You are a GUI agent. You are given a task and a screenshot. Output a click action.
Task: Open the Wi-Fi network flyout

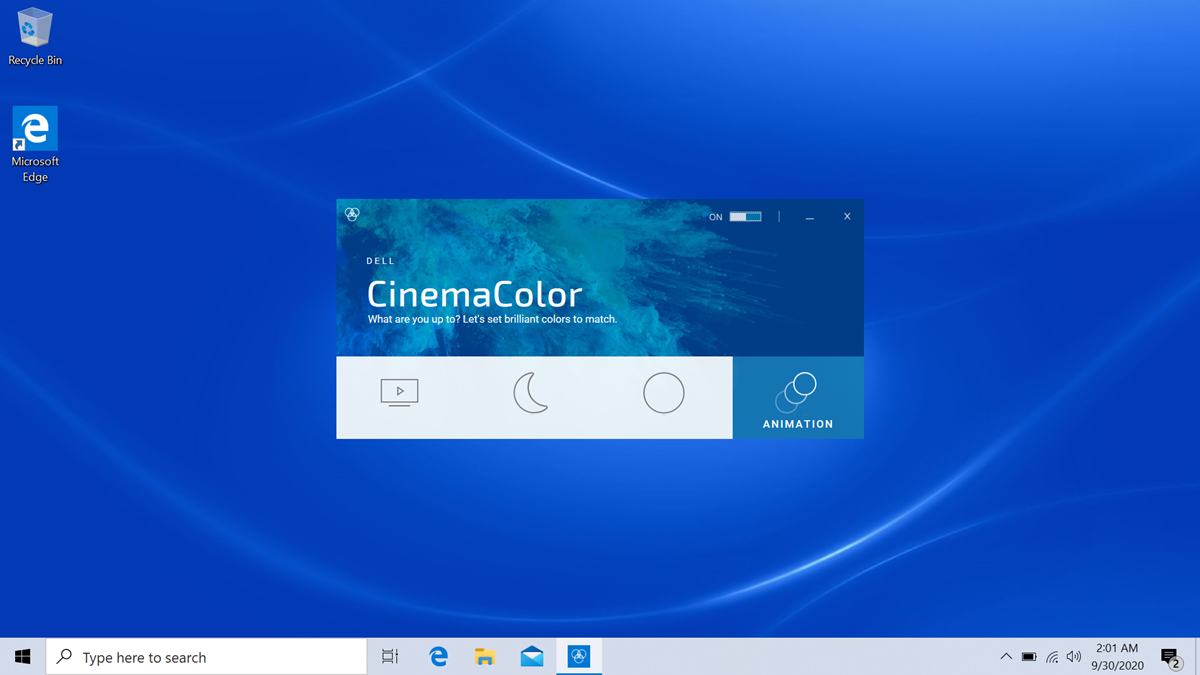pyautogui.click(x=1052, y=657)
